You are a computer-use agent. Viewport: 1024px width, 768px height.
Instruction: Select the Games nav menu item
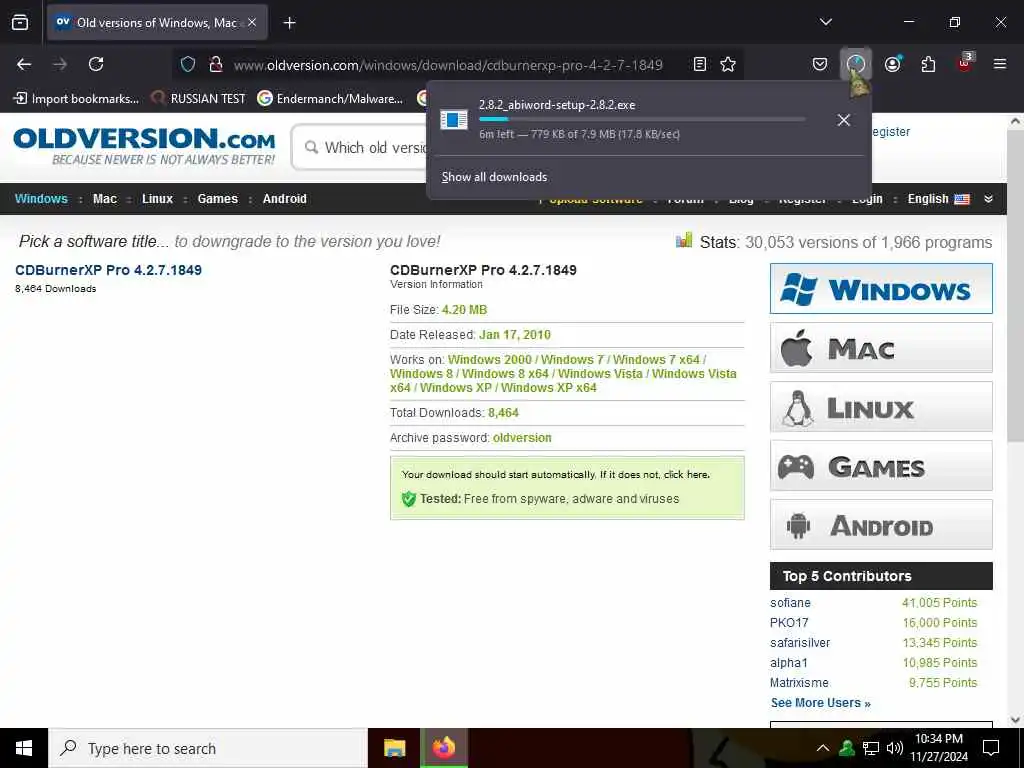(x=217, y=199)
